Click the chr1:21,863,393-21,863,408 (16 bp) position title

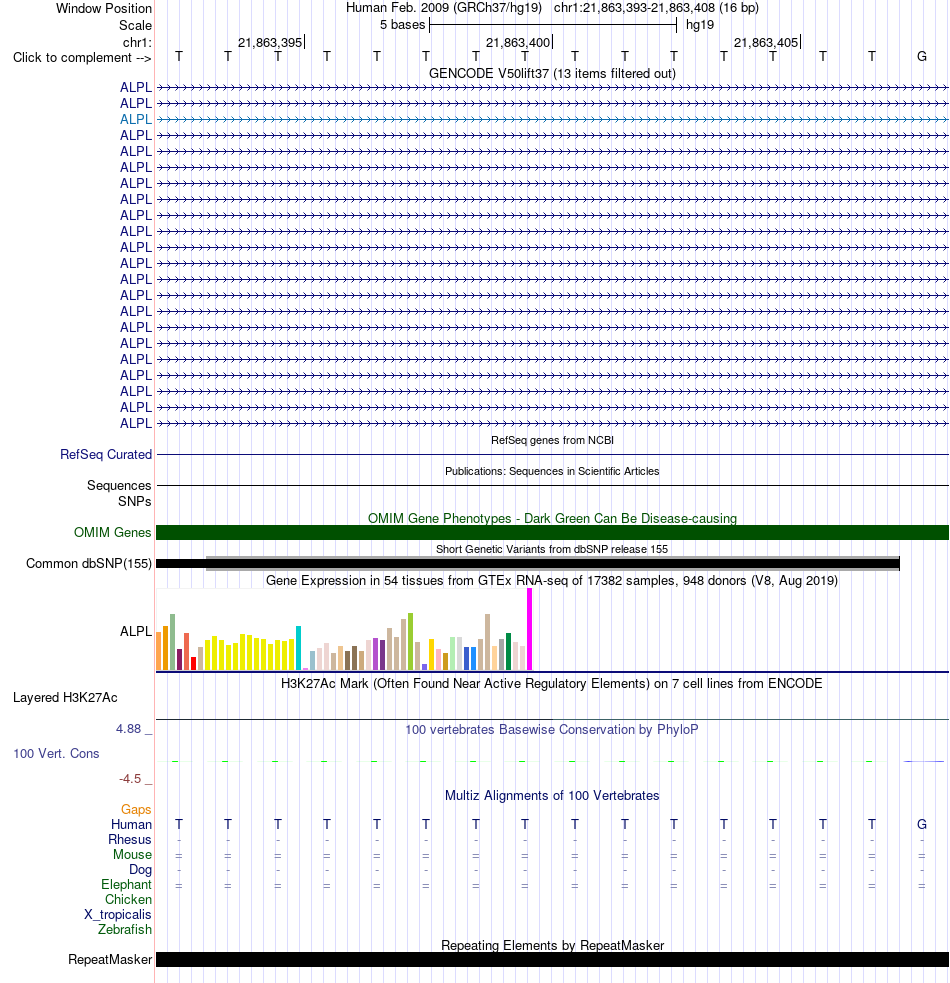point(656,8)
